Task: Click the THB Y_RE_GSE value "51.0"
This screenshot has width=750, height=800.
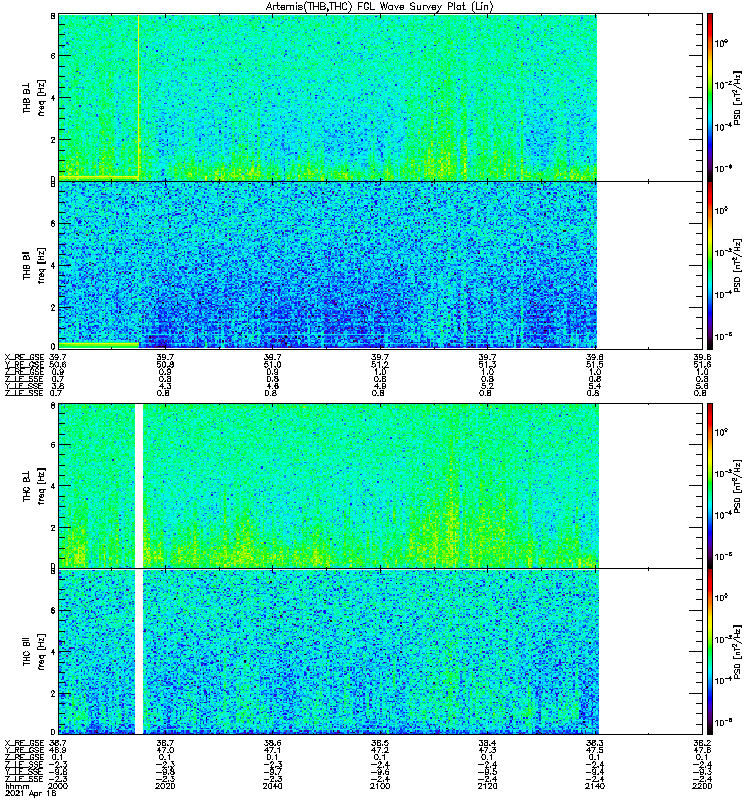Action: (x=272, y=364)
